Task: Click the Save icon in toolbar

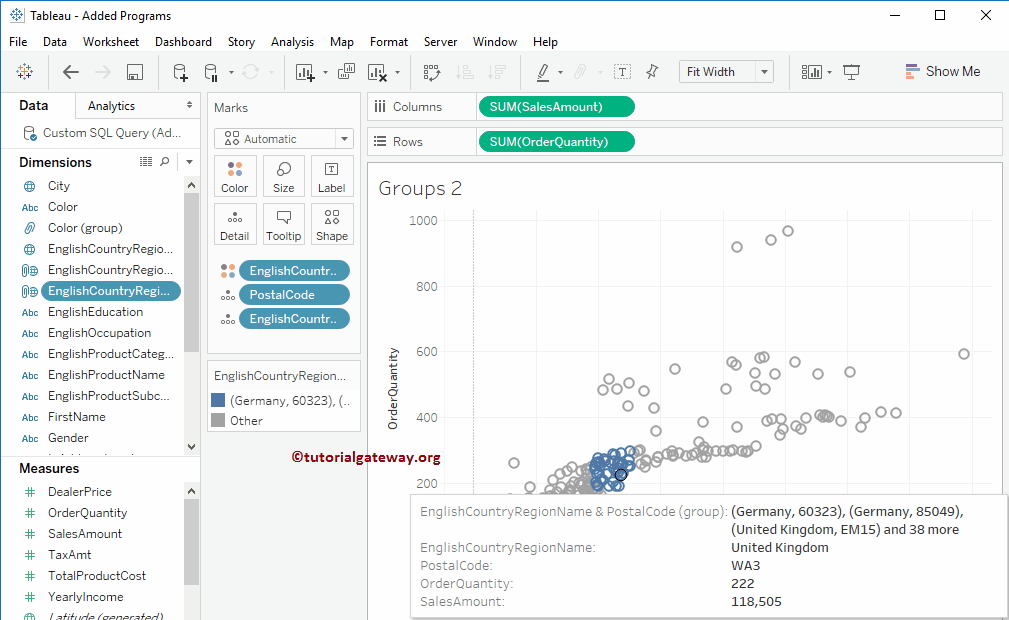Action: pyautogui.click(x=135, y=72)
